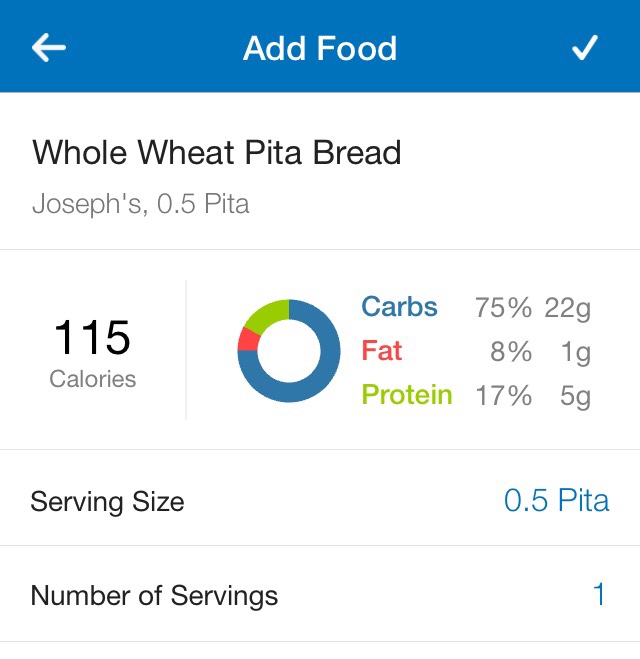The image size is (640, 659).
Task: Open the 0.5 Pita serving size selector
Action: coord(556,501)
